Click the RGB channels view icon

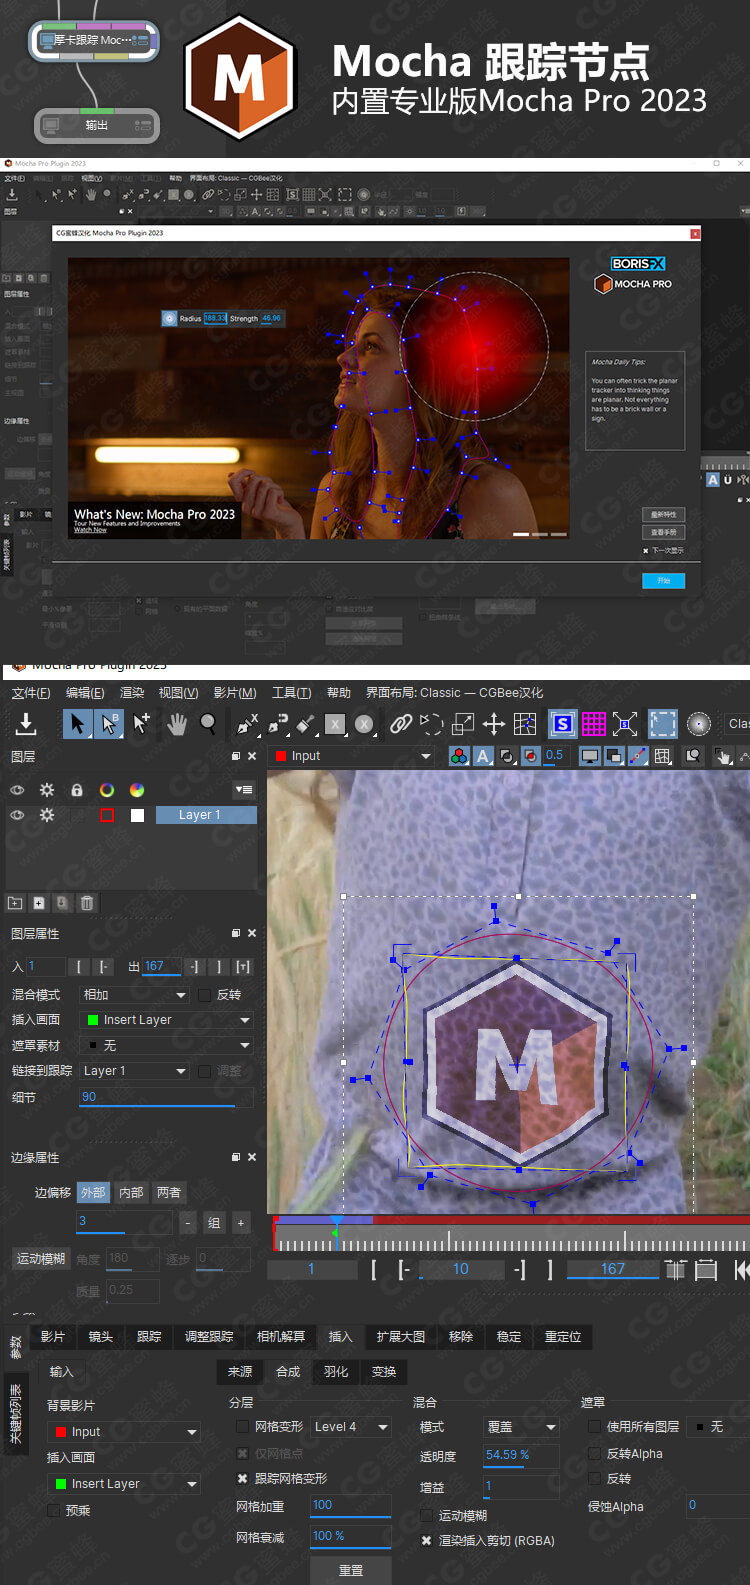[459, 756]
